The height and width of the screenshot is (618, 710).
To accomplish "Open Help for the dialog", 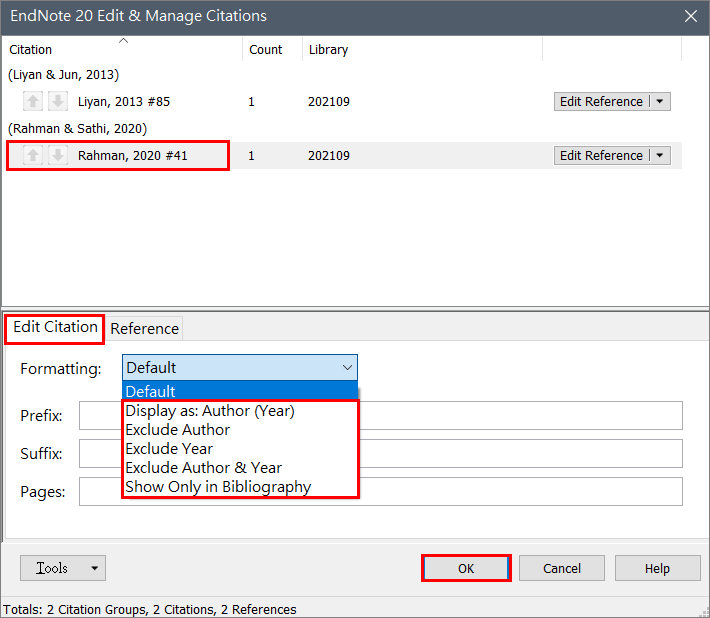I will coord(657,568).
